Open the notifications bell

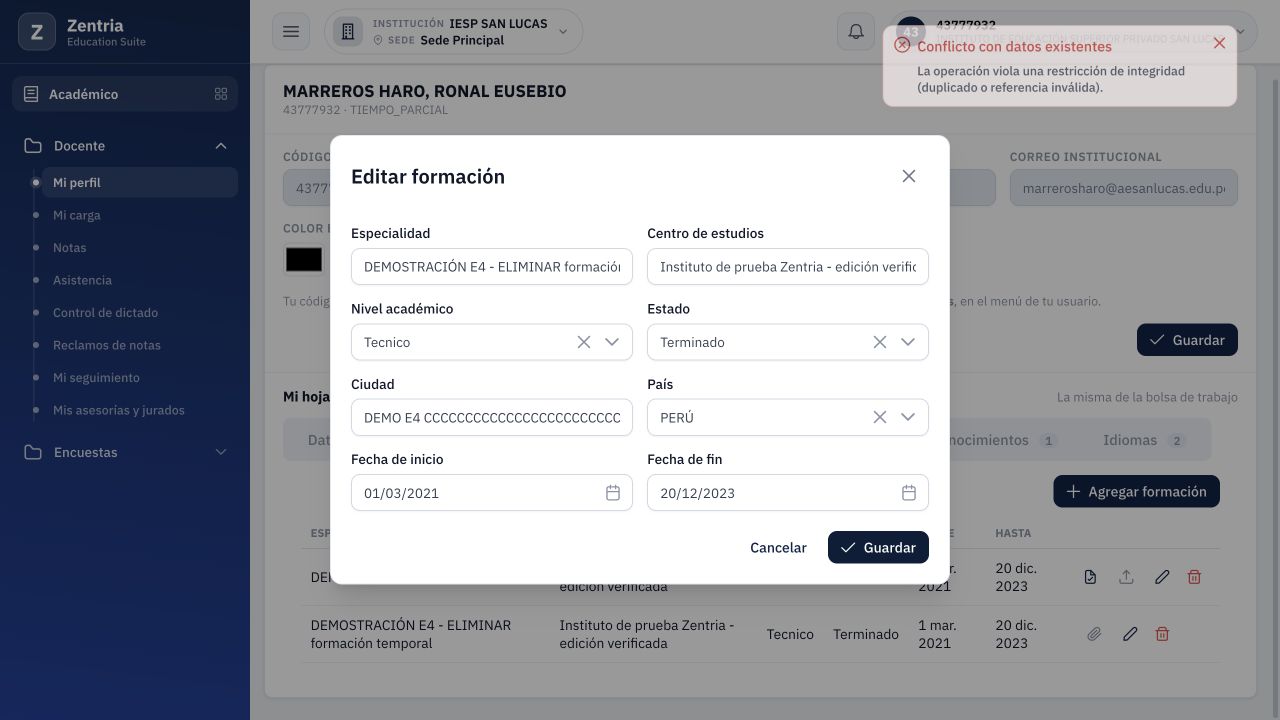click(856, 32)
